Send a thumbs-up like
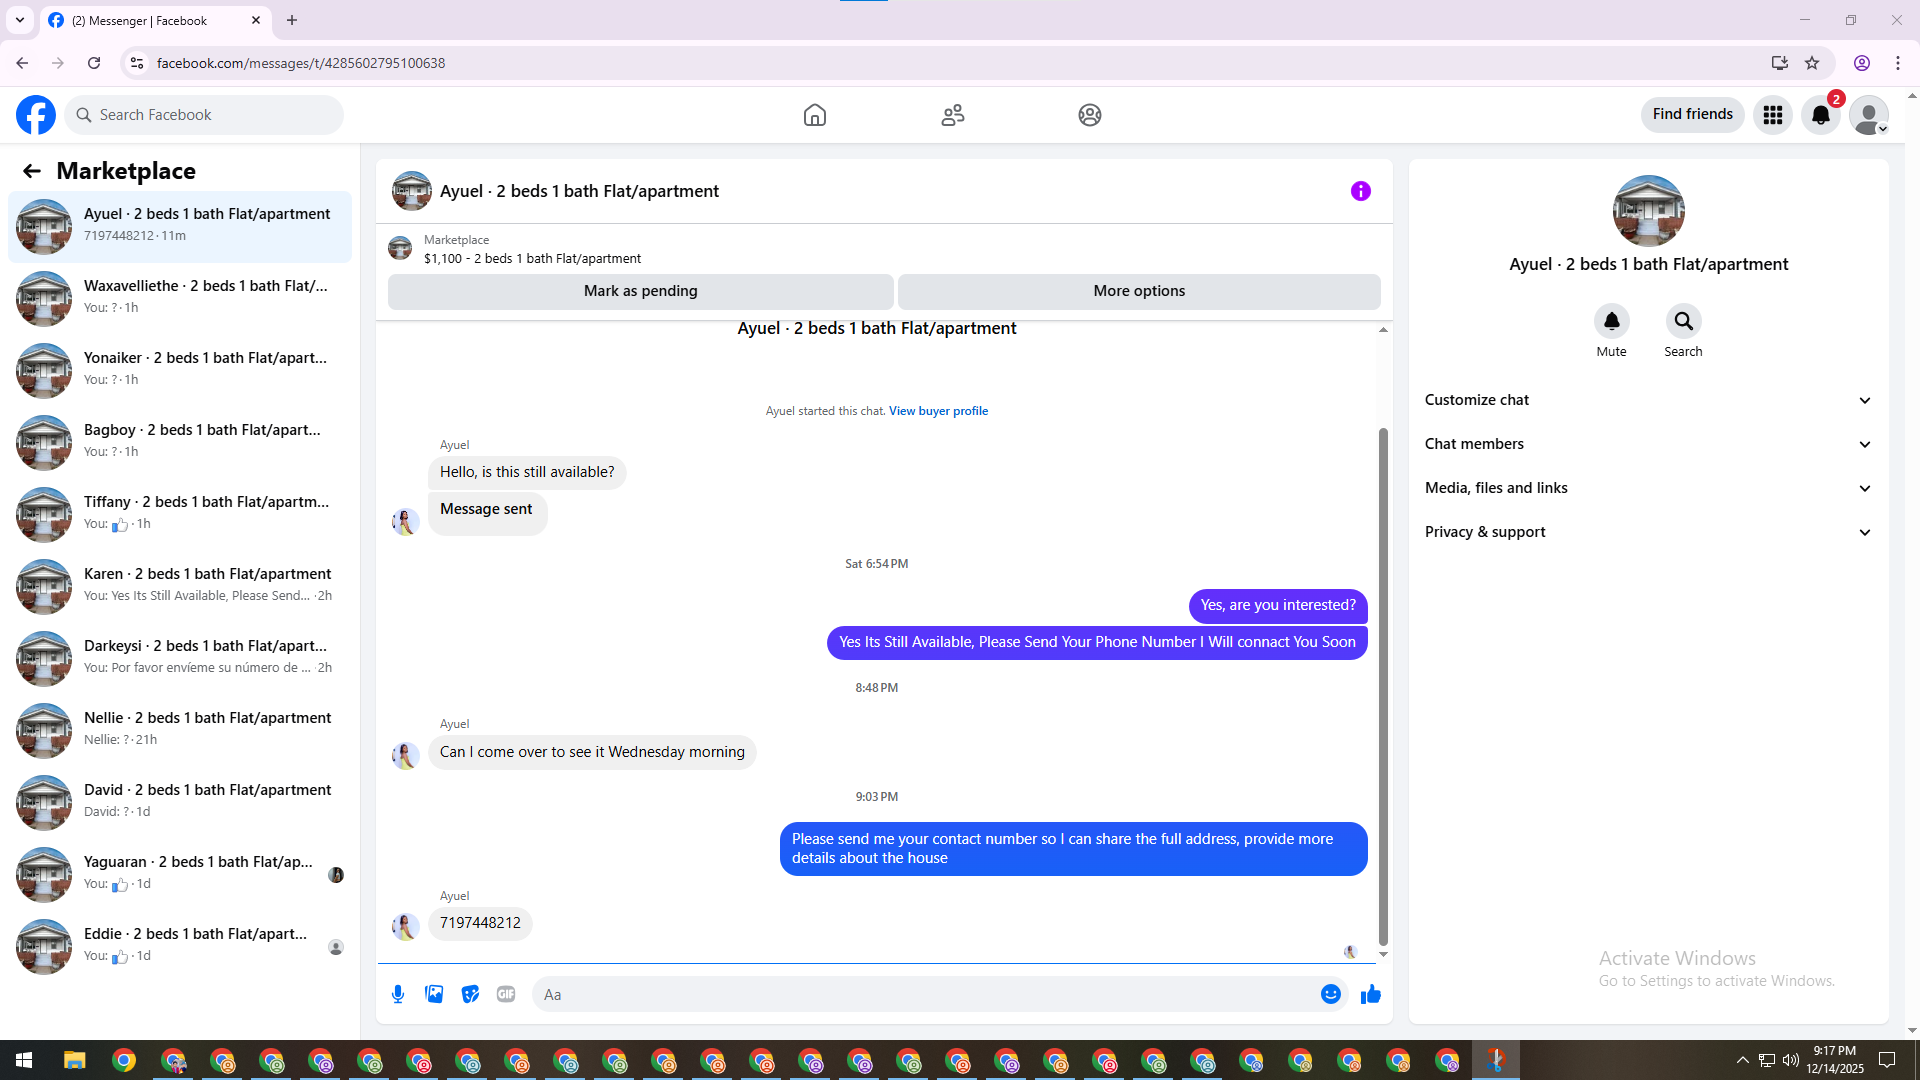Image resolution: width=1920 pixels, height=1080 pixels. click(x=1370, y=994)
